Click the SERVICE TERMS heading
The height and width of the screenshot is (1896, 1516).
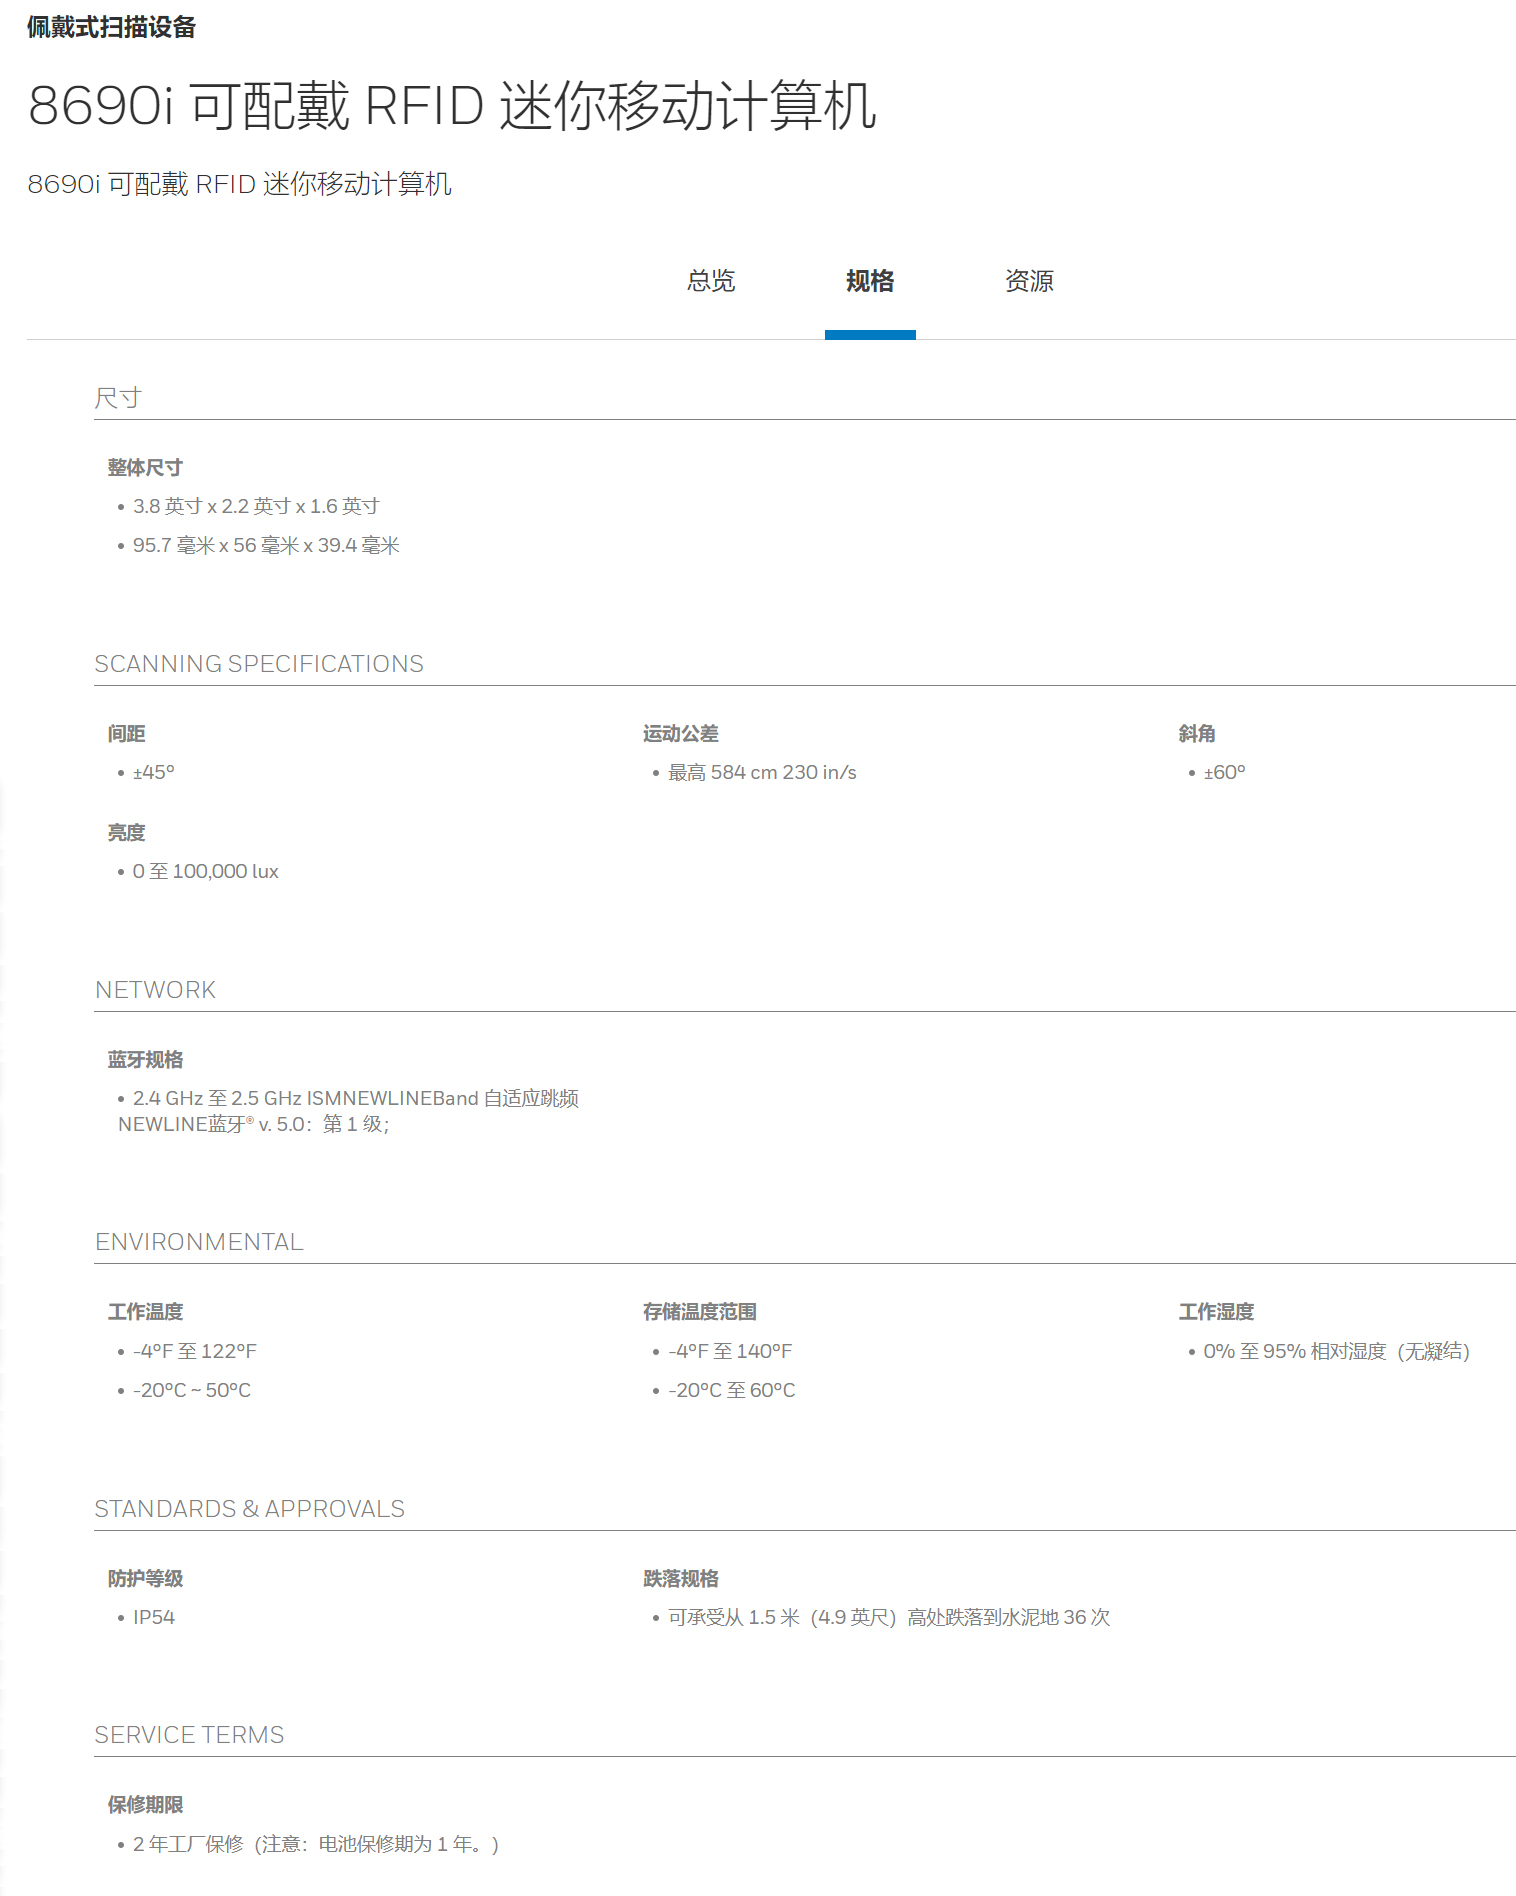[x=189, y=1735]
